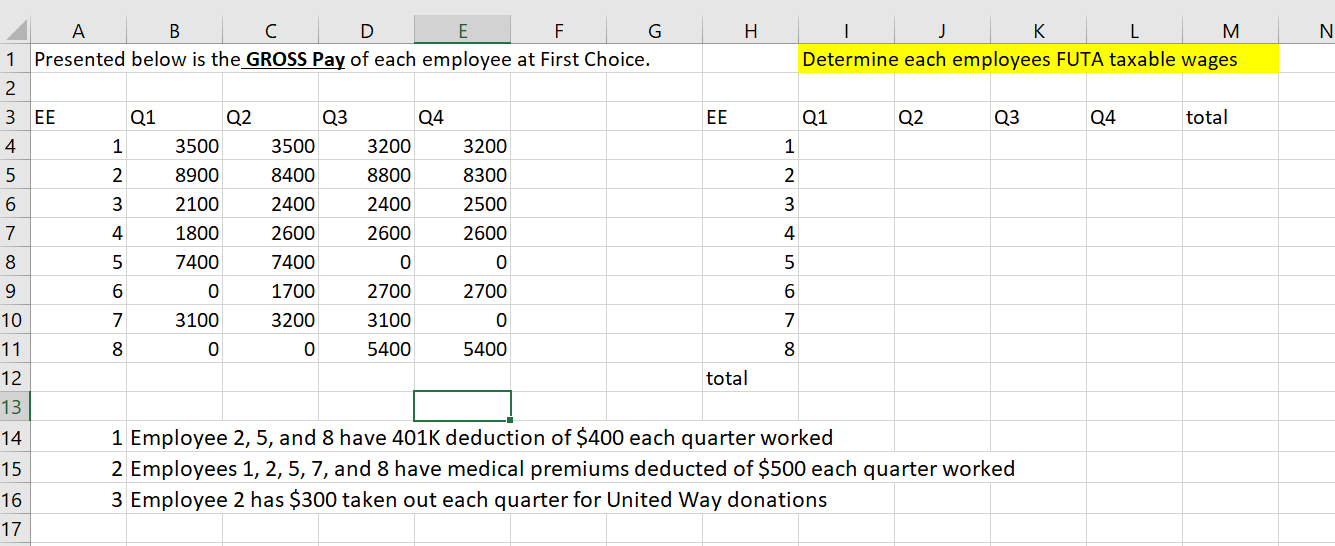
Task: Select column F header
Action: click(558, 30)
